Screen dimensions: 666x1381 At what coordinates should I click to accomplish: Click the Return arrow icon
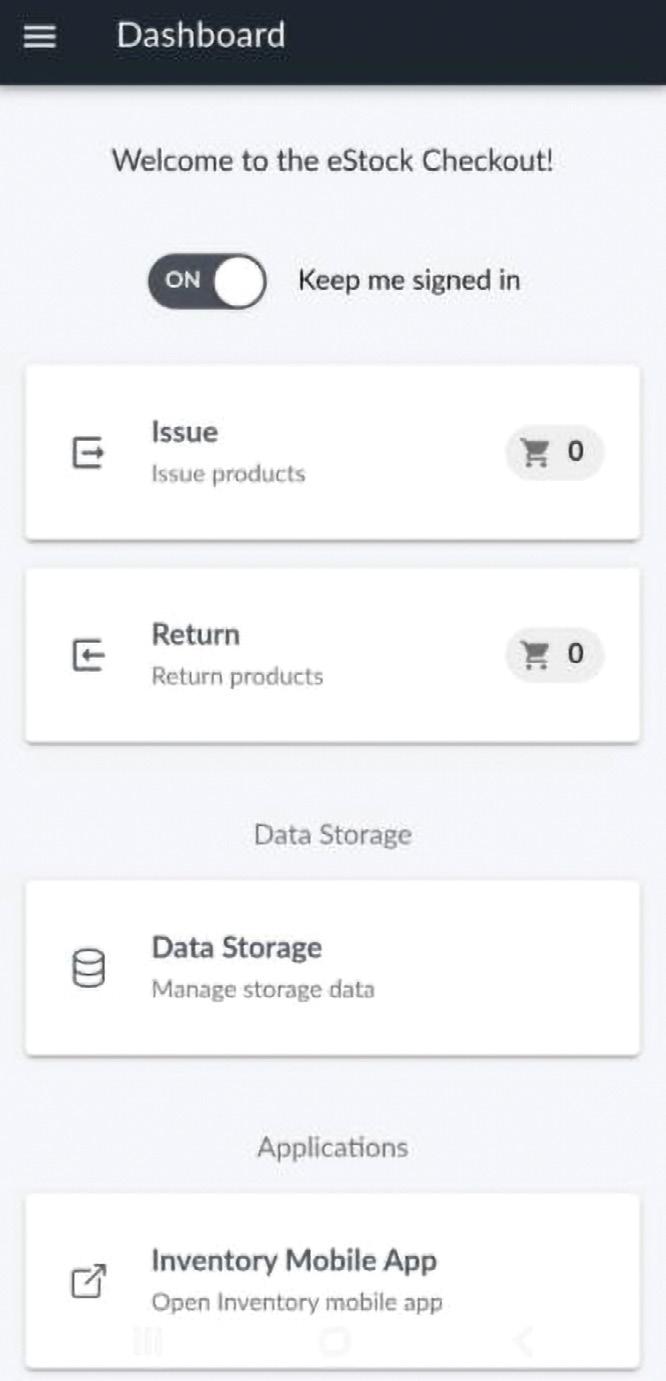click(x=88, y=656)
